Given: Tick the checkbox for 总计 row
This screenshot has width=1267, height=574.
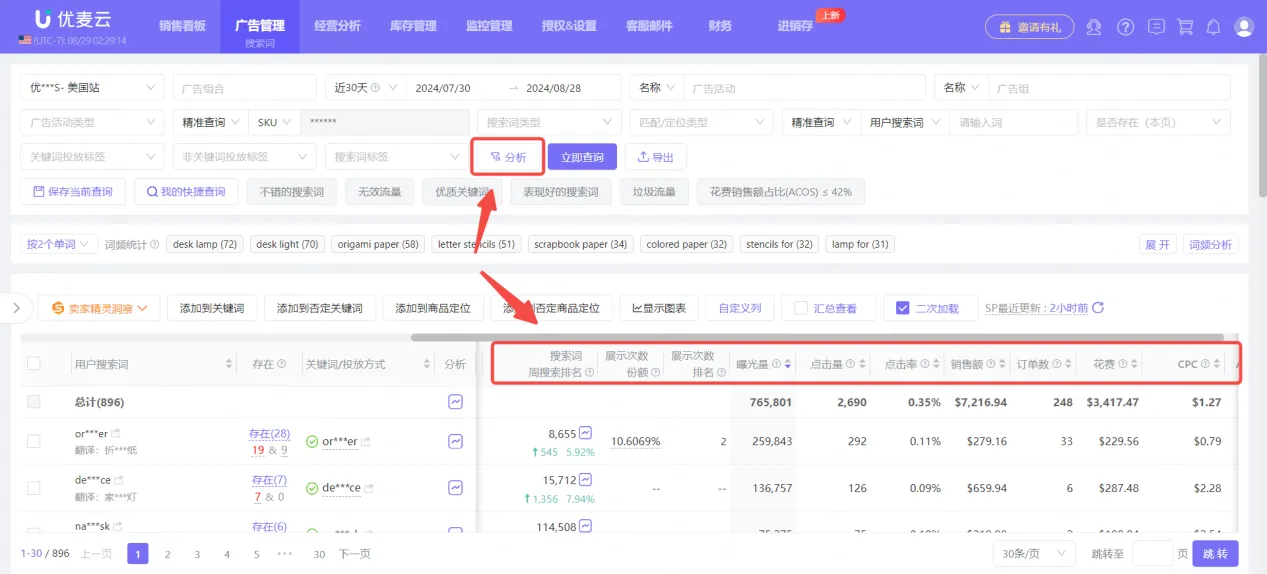Looking at the screenshot, I should pos(34,401).
